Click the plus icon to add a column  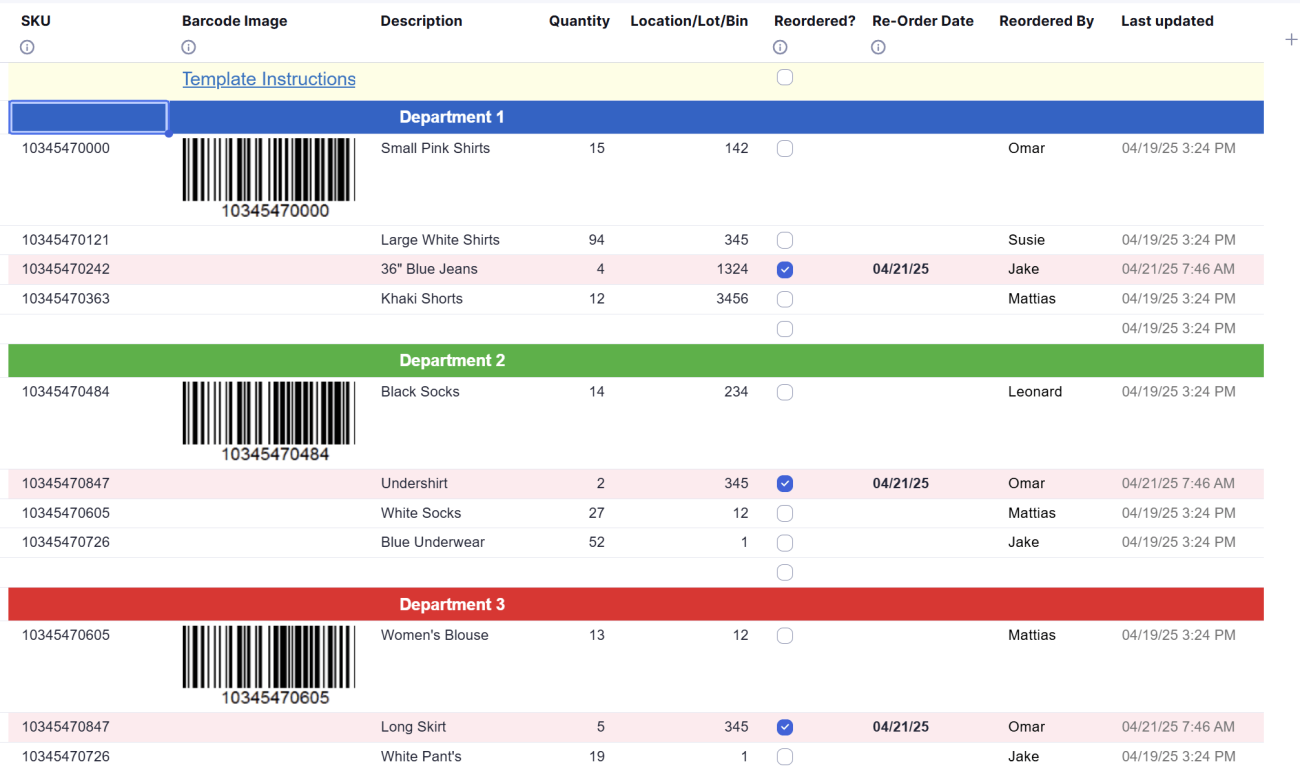click(x=1290, y=40)
